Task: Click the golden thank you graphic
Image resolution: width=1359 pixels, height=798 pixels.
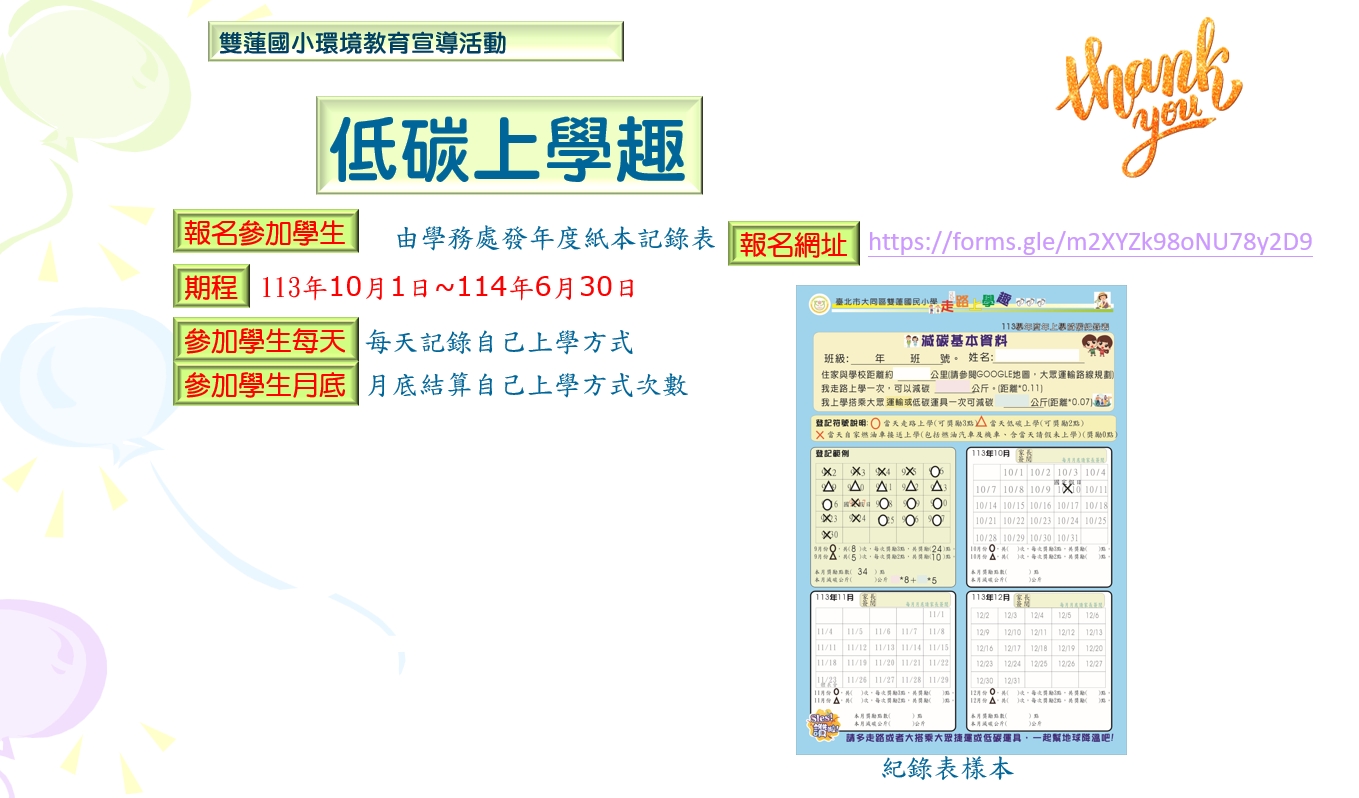Action: pyautogui.click(x=1148, y=92)
